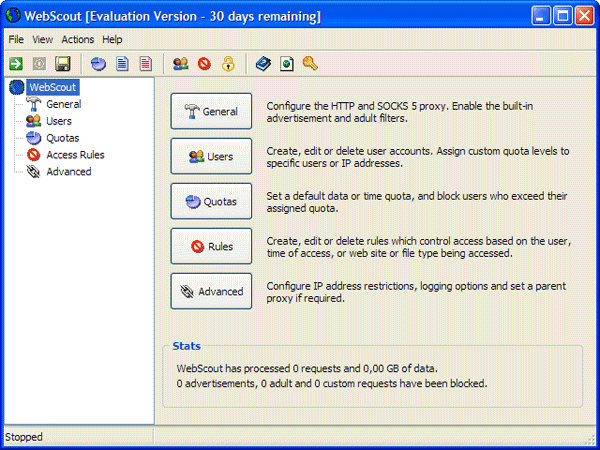The width and height of the screenshot is (600, 450).
Task: Select Access Rules in the tree
Action: point(75,155)
